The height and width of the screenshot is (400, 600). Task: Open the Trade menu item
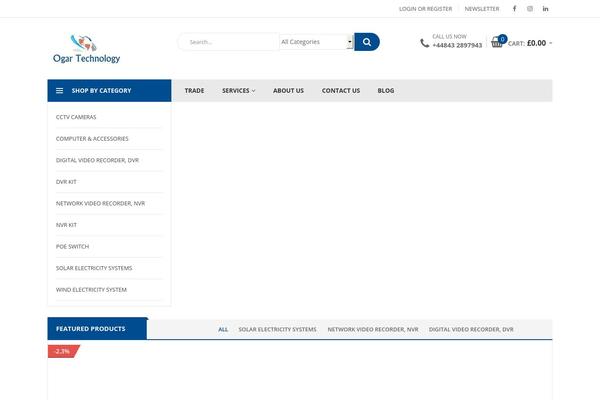(x=194, y=91)
